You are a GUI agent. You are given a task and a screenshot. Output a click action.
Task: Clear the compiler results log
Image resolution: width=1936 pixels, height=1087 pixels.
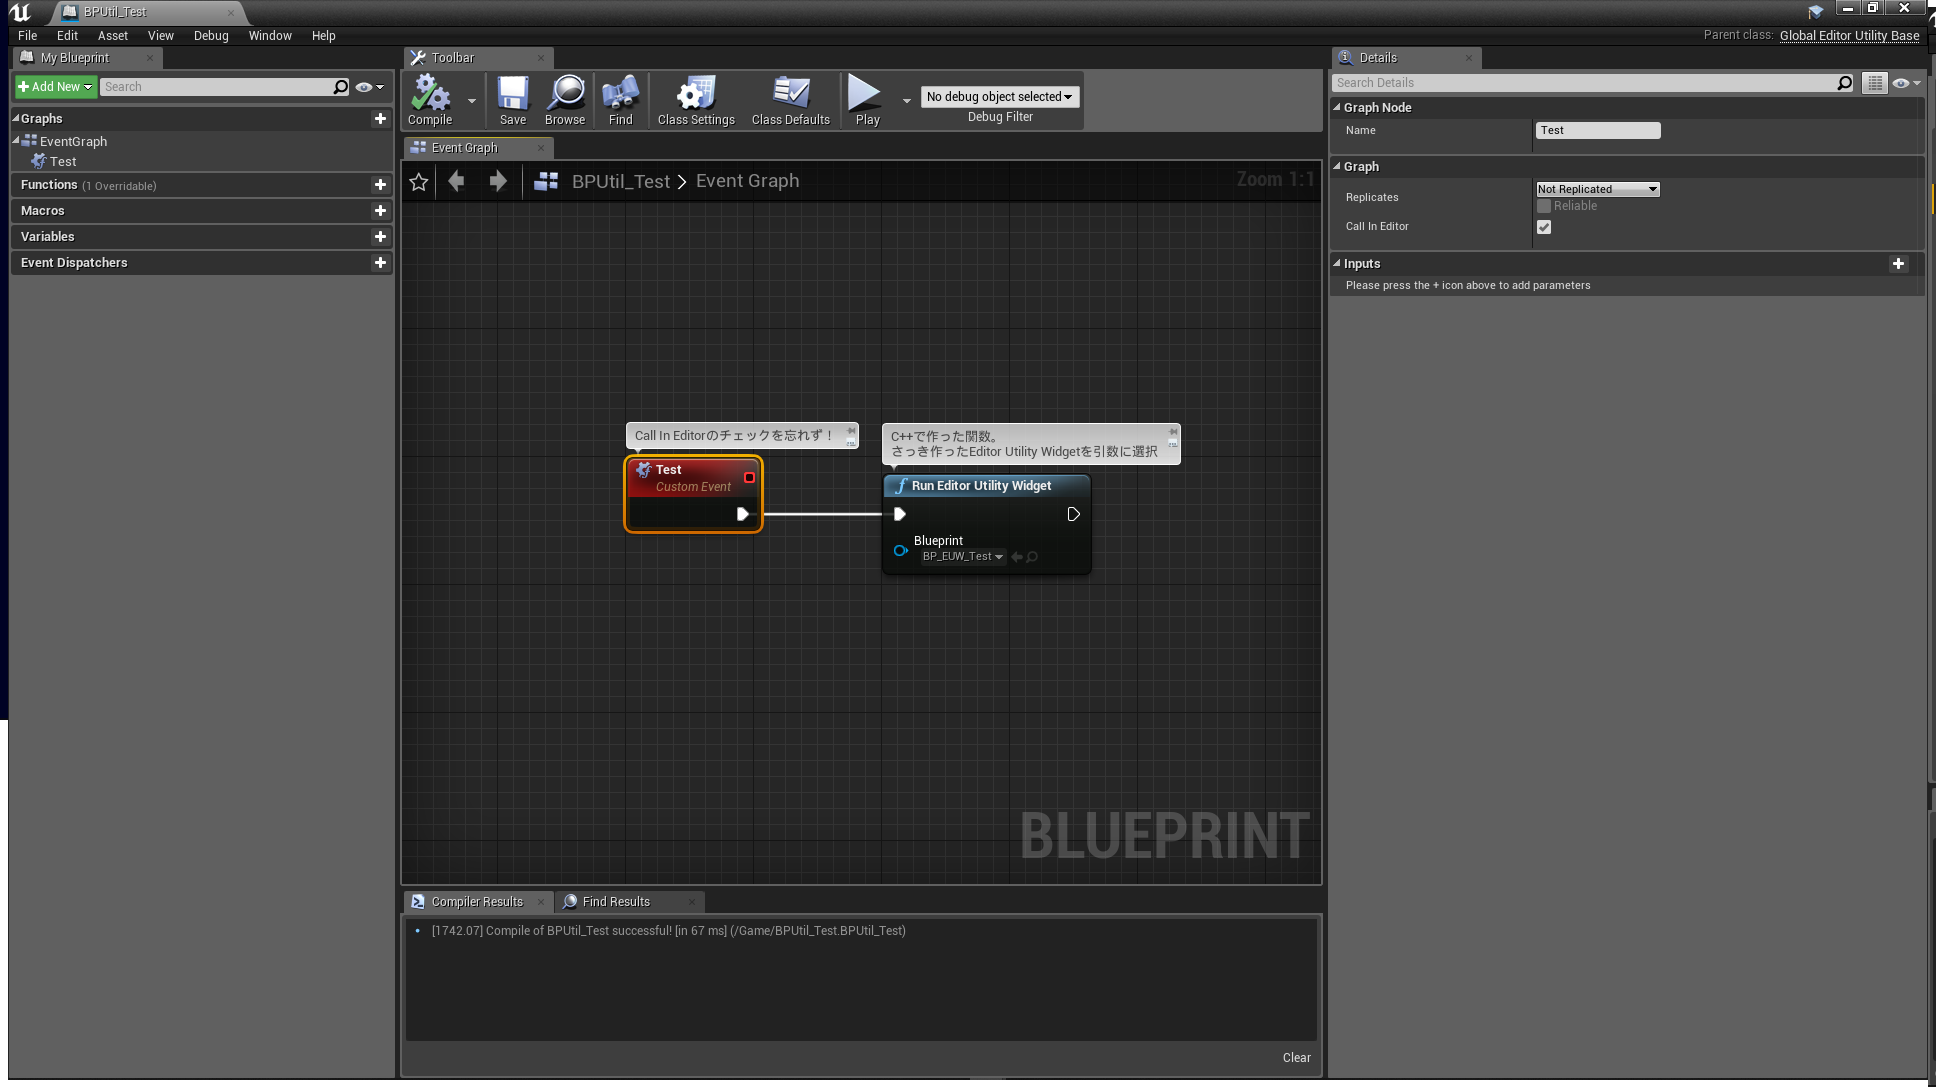pos(1296,1058)
